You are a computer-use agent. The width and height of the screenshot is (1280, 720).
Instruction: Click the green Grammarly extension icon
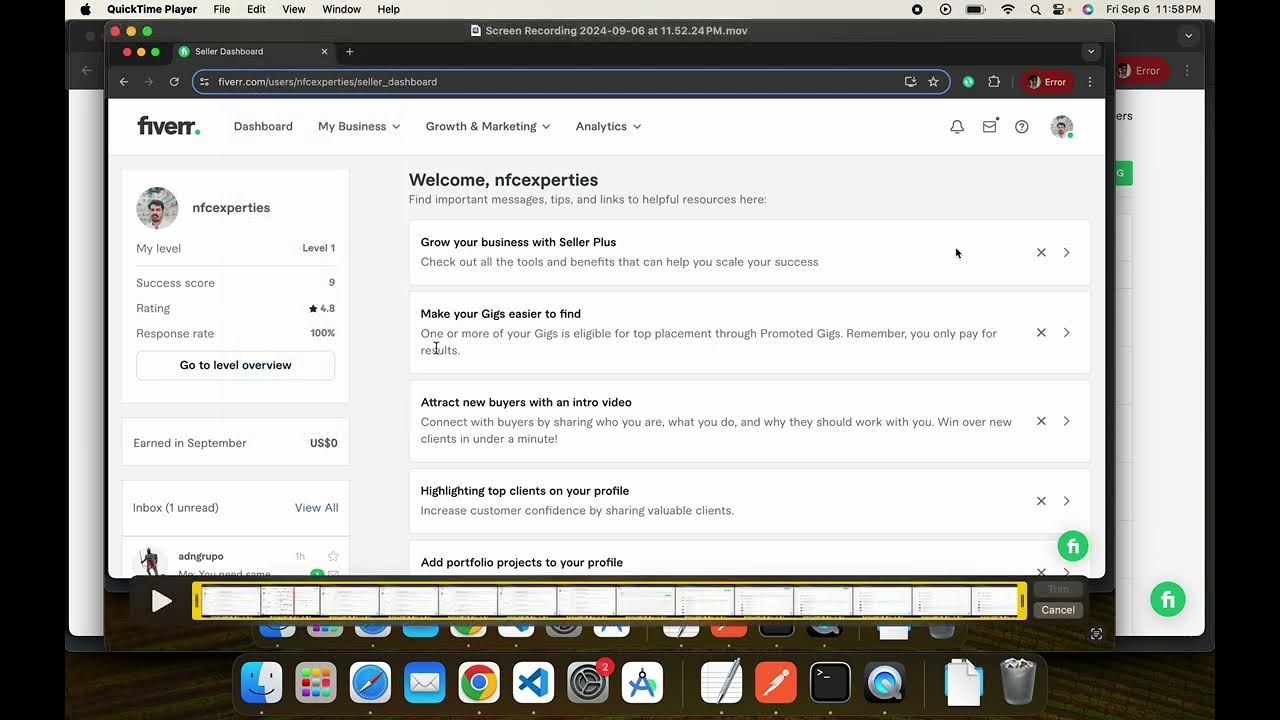(x=968, y=82)
